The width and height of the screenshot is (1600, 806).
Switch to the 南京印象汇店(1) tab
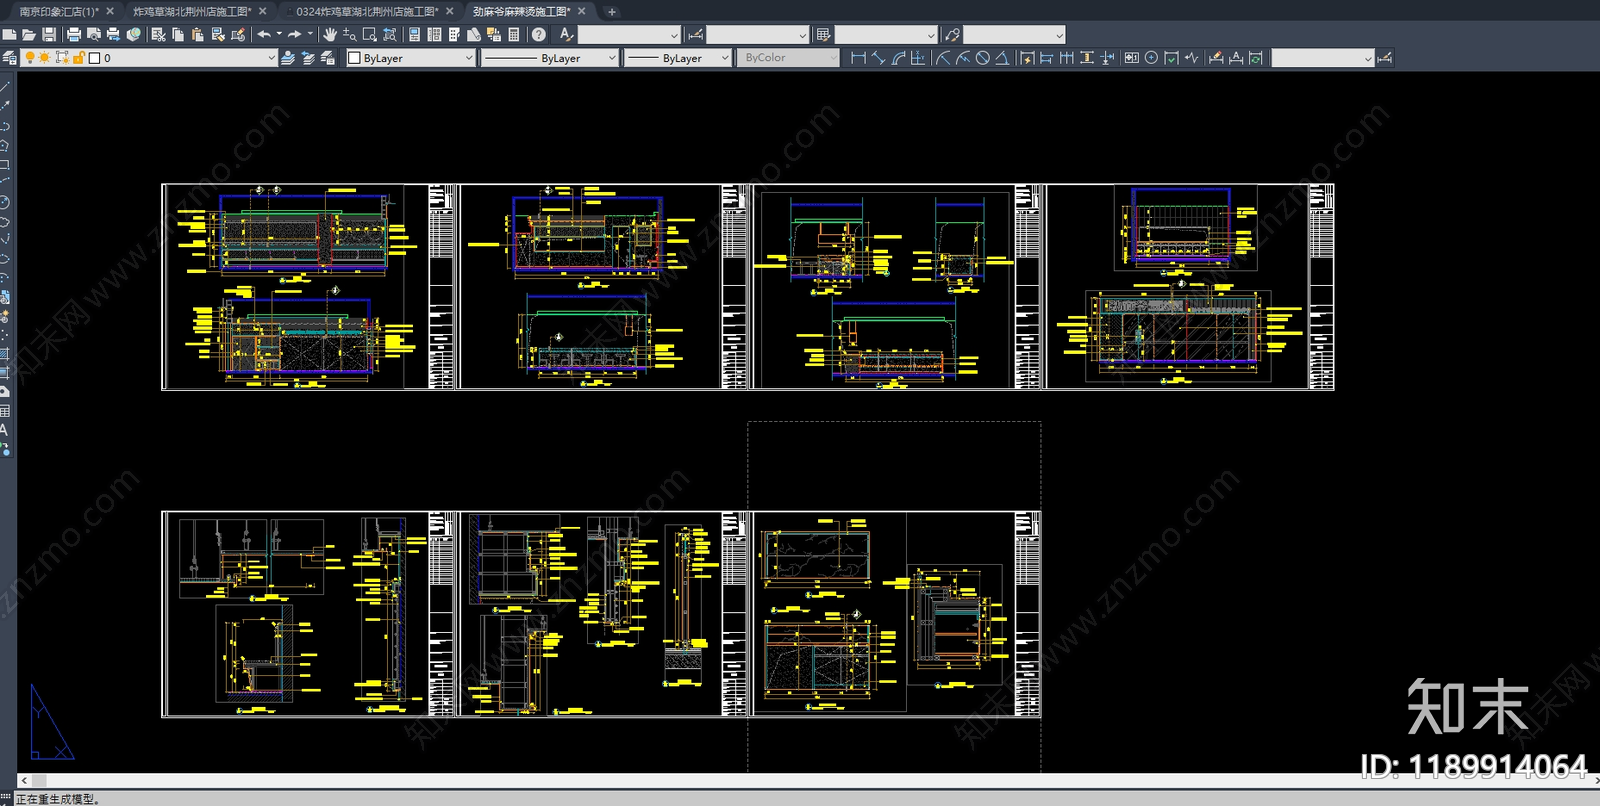coord(59,11)
